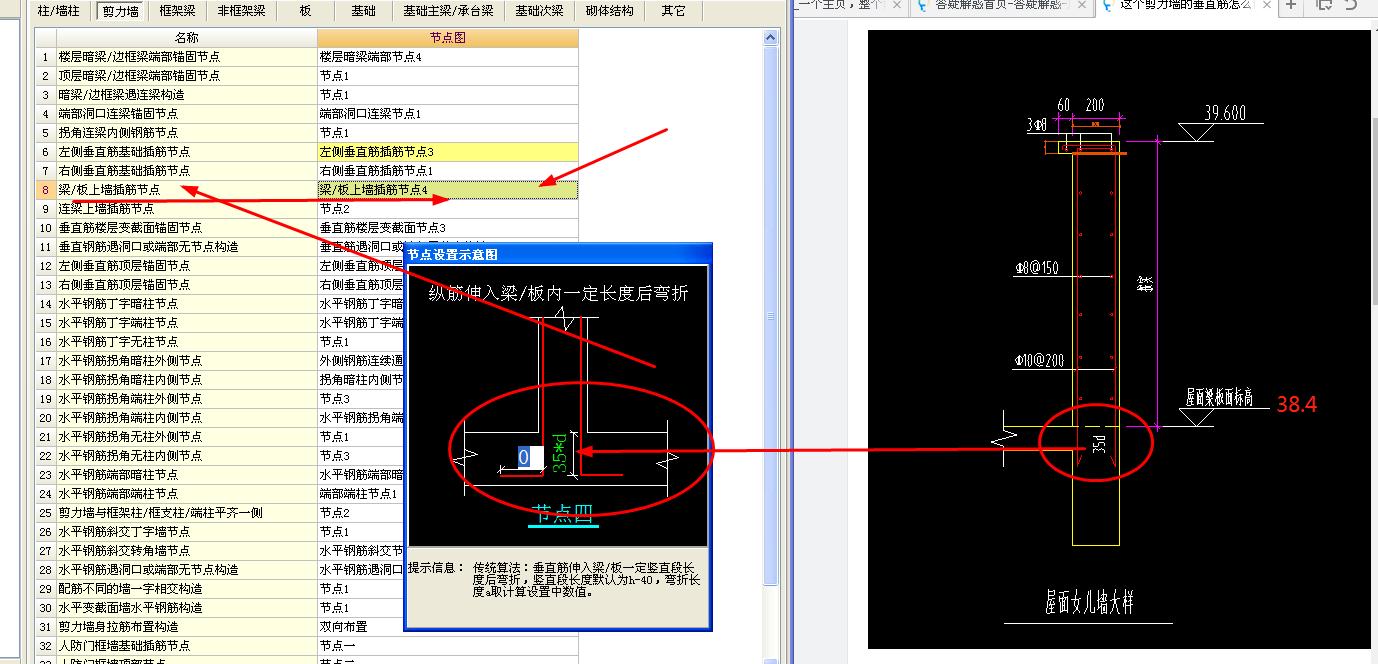The image size is (1378, 664).
Task: Click the 节点图 column header
Action: pyautogui.click(x=448, y=38)
